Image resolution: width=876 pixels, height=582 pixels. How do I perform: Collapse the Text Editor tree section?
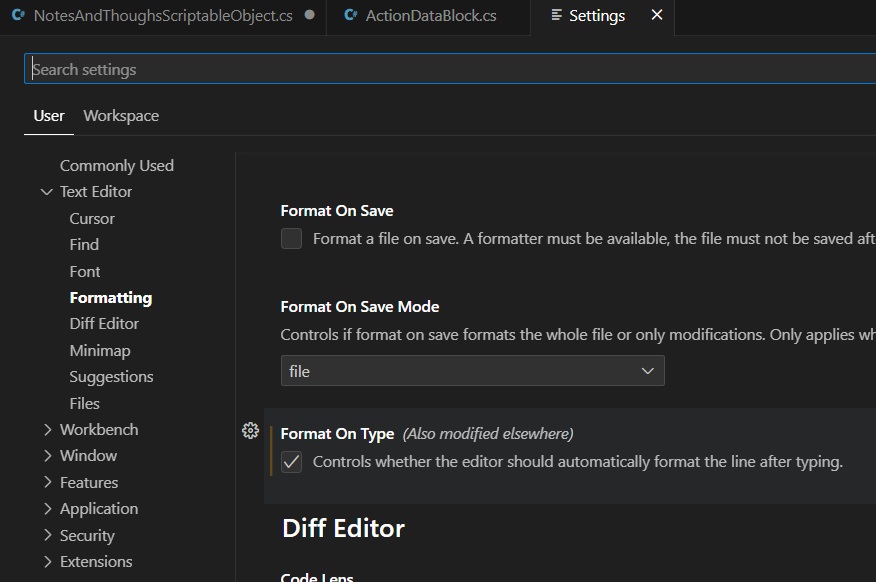coord(47,192)
